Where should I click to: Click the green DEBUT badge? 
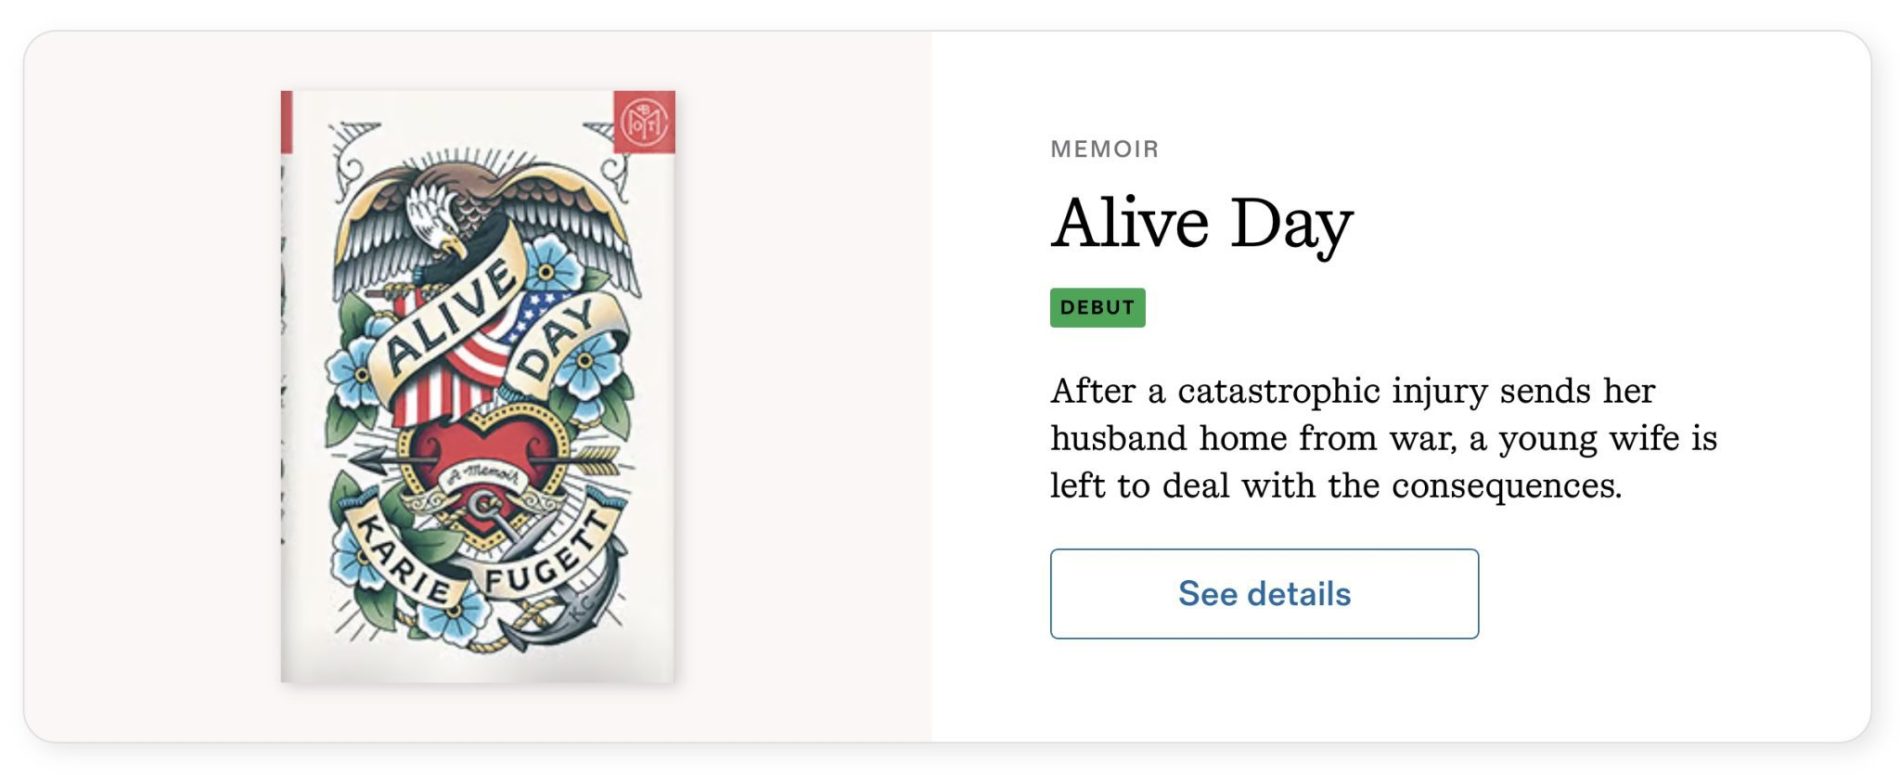(1097, 308)
